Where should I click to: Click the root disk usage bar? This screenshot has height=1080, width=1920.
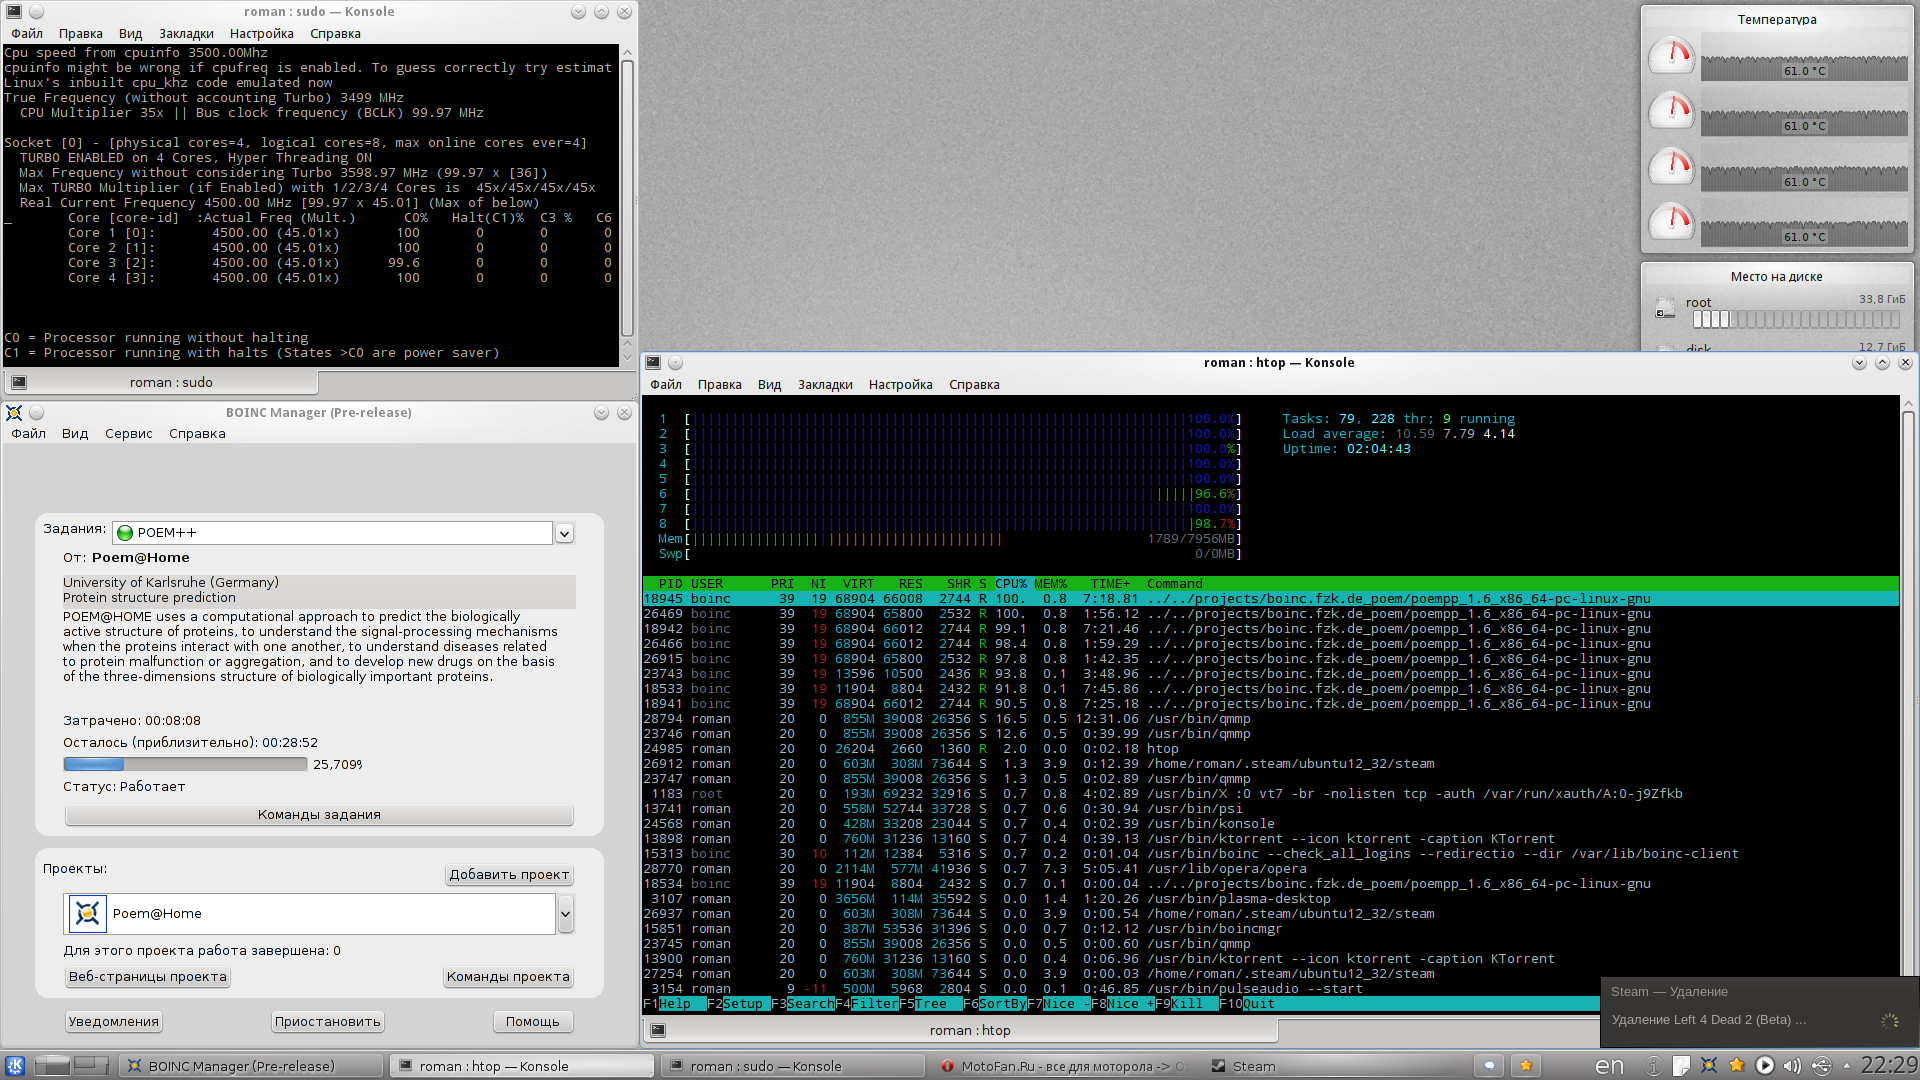coord(1796,320)
